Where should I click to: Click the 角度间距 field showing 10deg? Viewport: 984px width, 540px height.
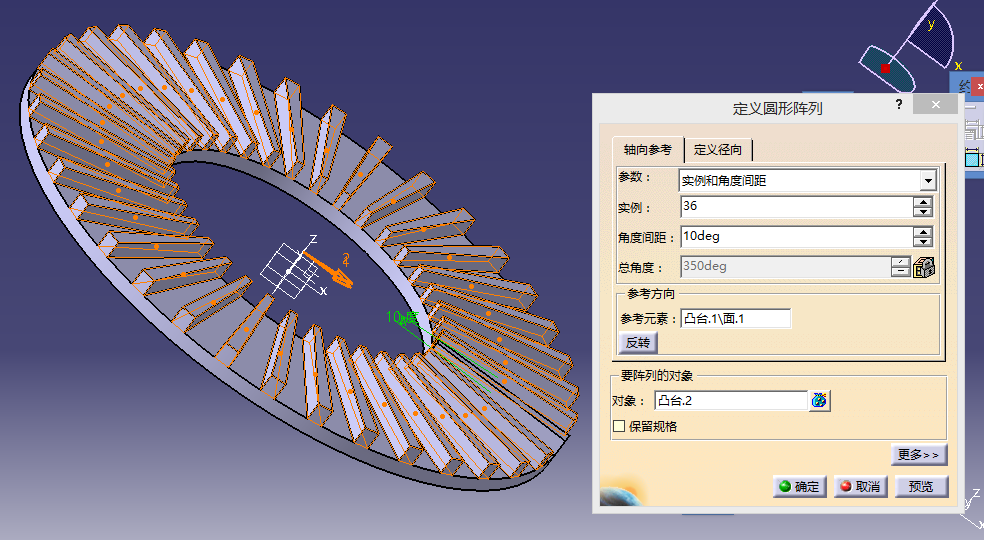point(794,237)
